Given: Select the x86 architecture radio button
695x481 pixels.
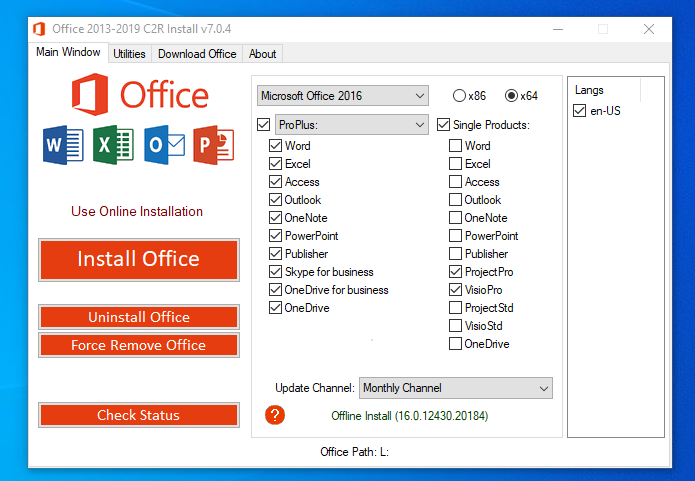Looking at the screenshot, I should point(459,96).
